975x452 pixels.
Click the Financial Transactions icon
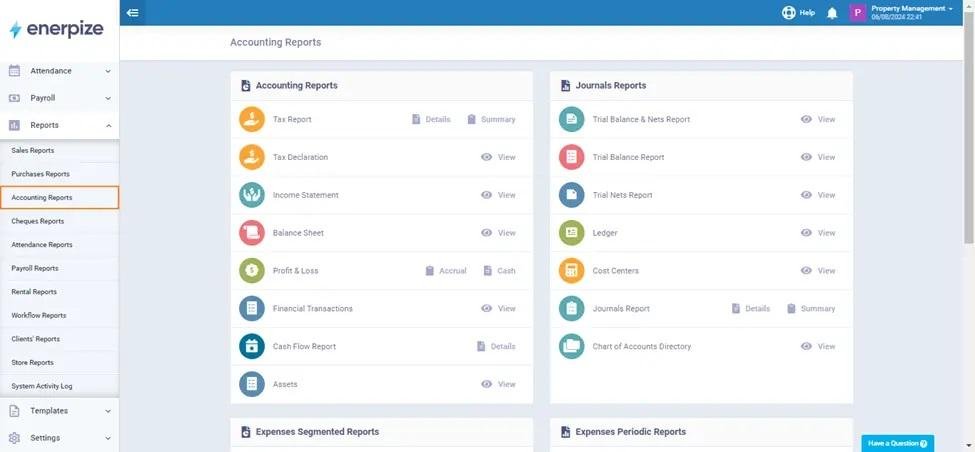[252, 308]
